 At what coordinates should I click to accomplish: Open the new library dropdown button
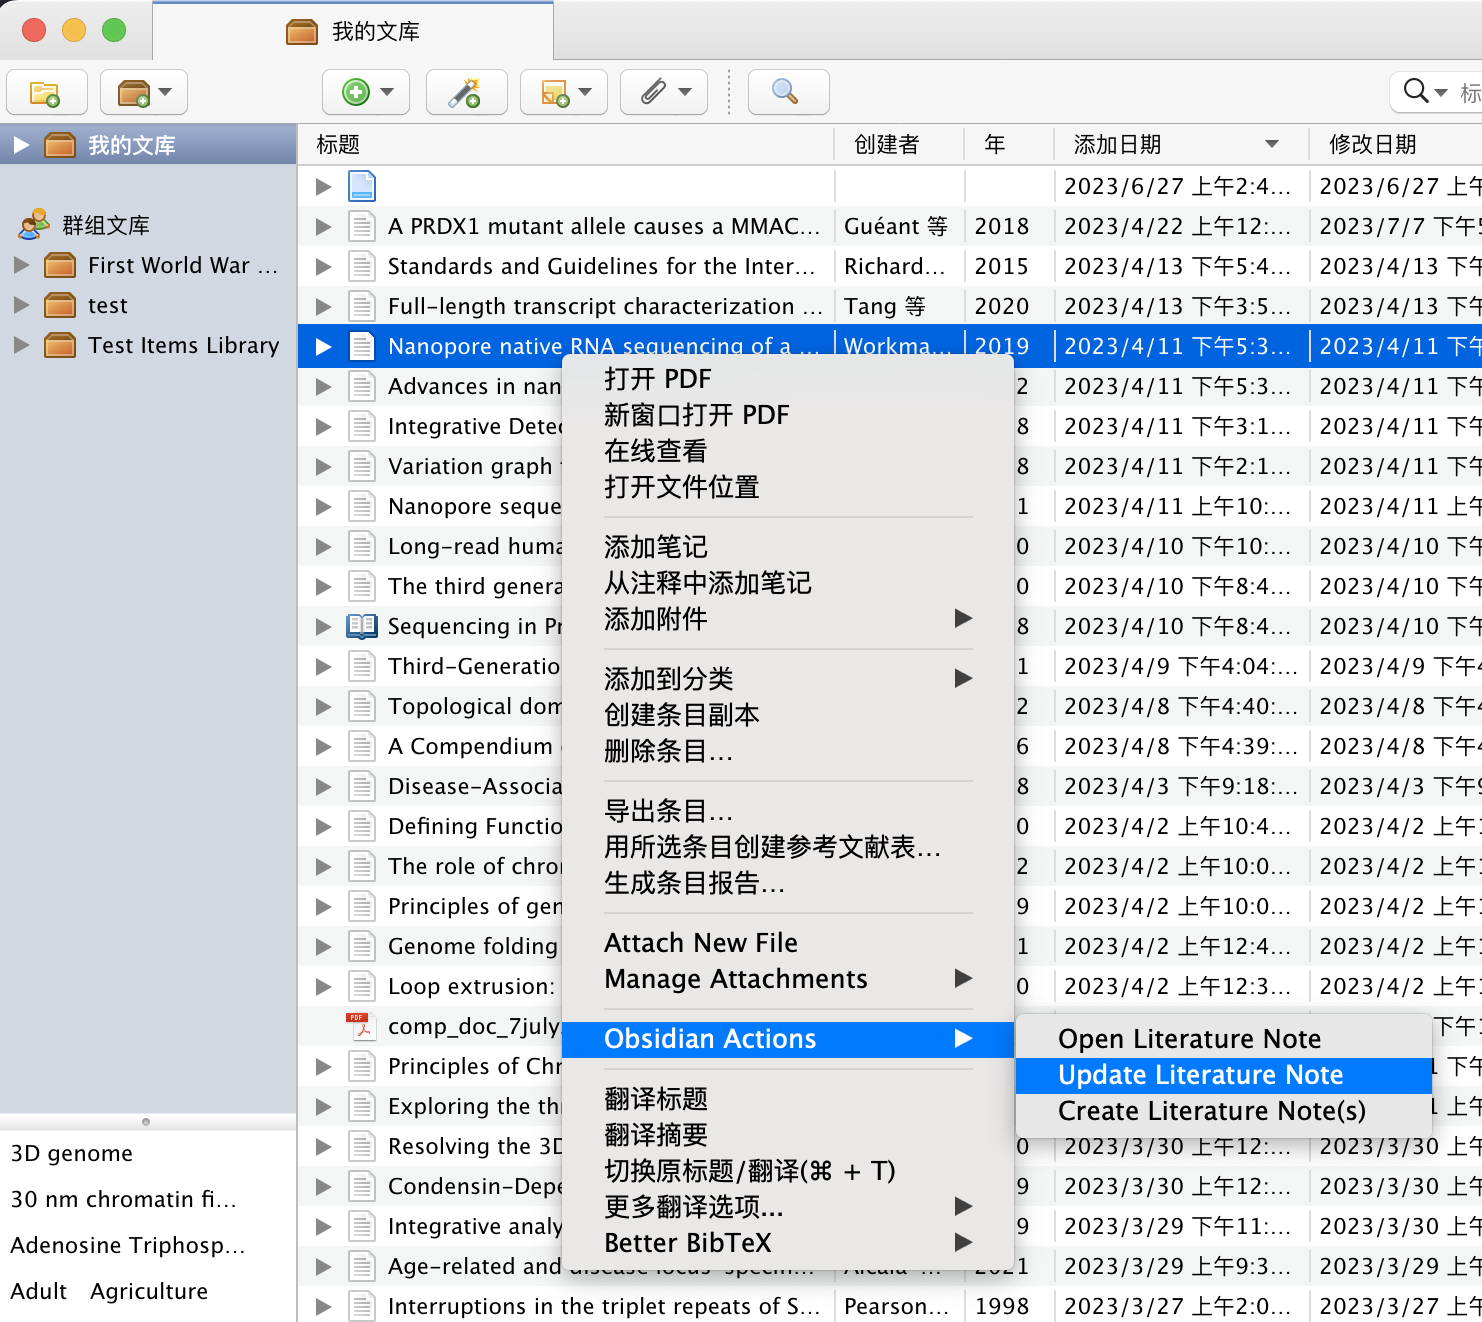point(145,93)
